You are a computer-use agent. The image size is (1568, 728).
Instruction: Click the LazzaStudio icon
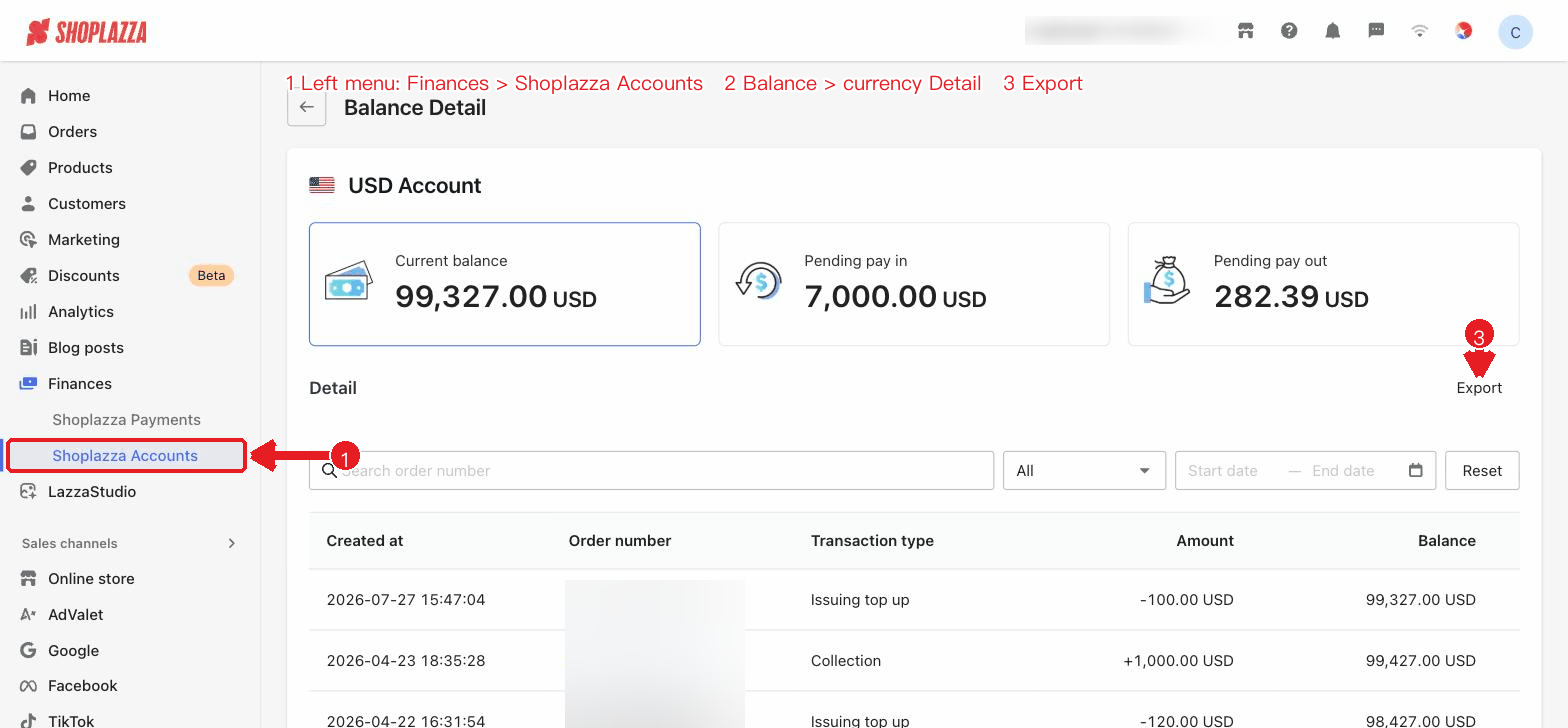(x=28, y=492)
